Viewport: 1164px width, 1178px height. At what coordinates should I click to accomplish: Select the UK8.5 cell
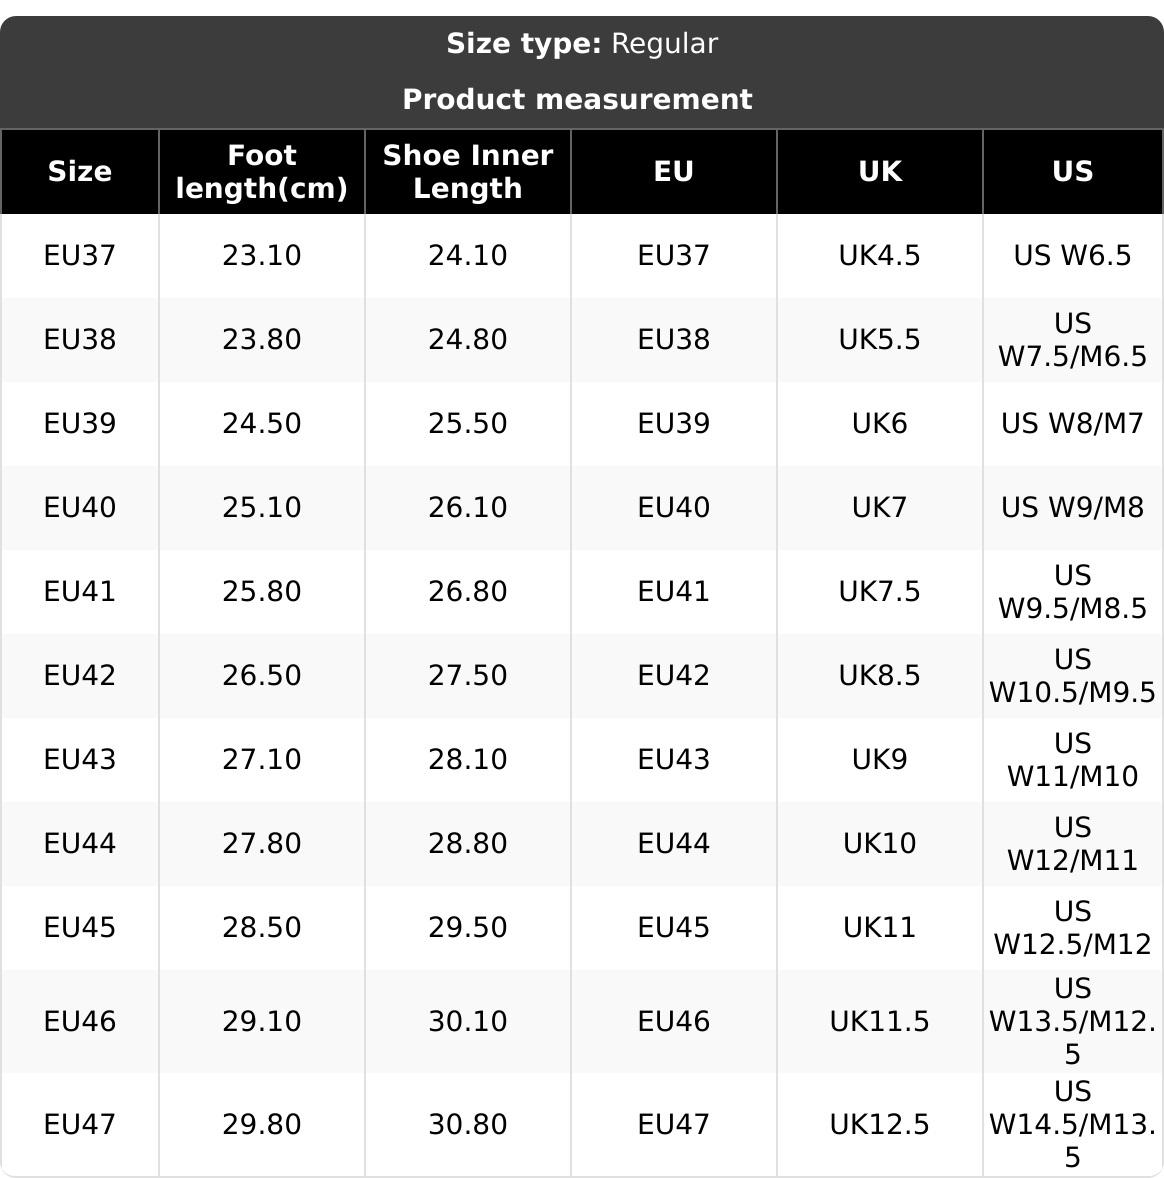[879, 676]
